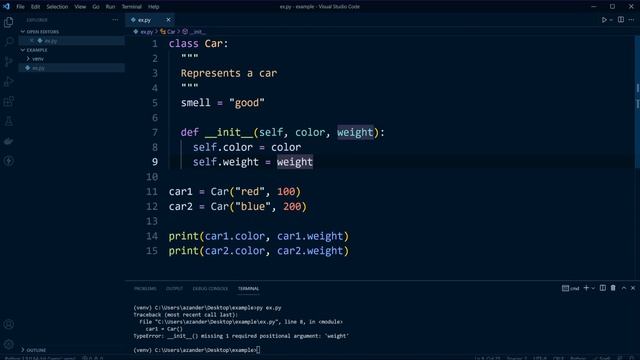
Task: Open the terminal launch profile dropdown
Action: (x=593, y=289)
